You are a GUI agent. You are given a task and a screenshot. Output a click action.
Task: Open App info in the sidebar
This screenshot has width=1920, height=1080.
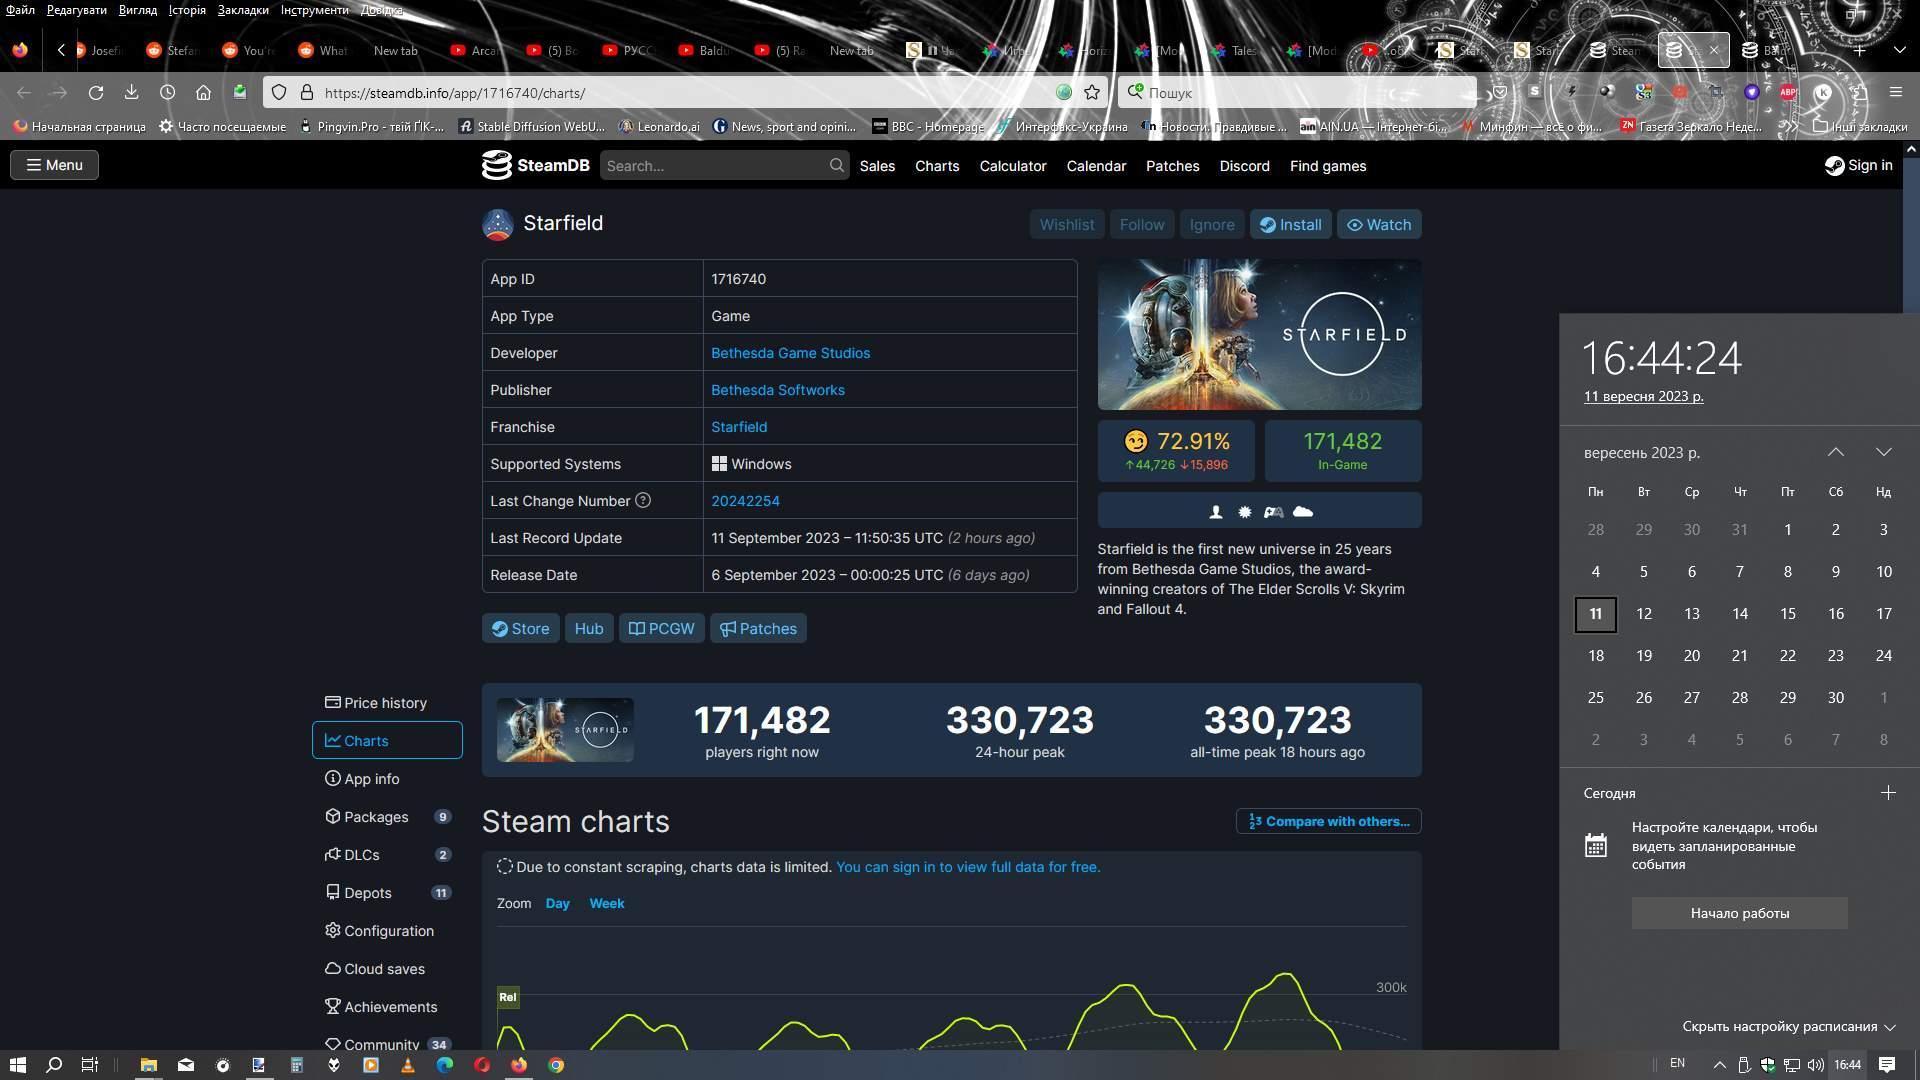387,779
